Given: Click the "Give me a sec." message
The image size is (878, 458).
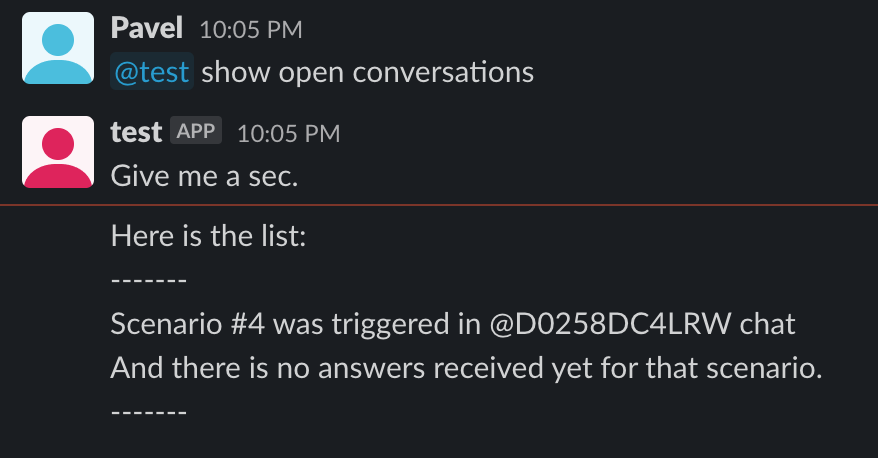Looking at the screenshot, I should point(204,176).
